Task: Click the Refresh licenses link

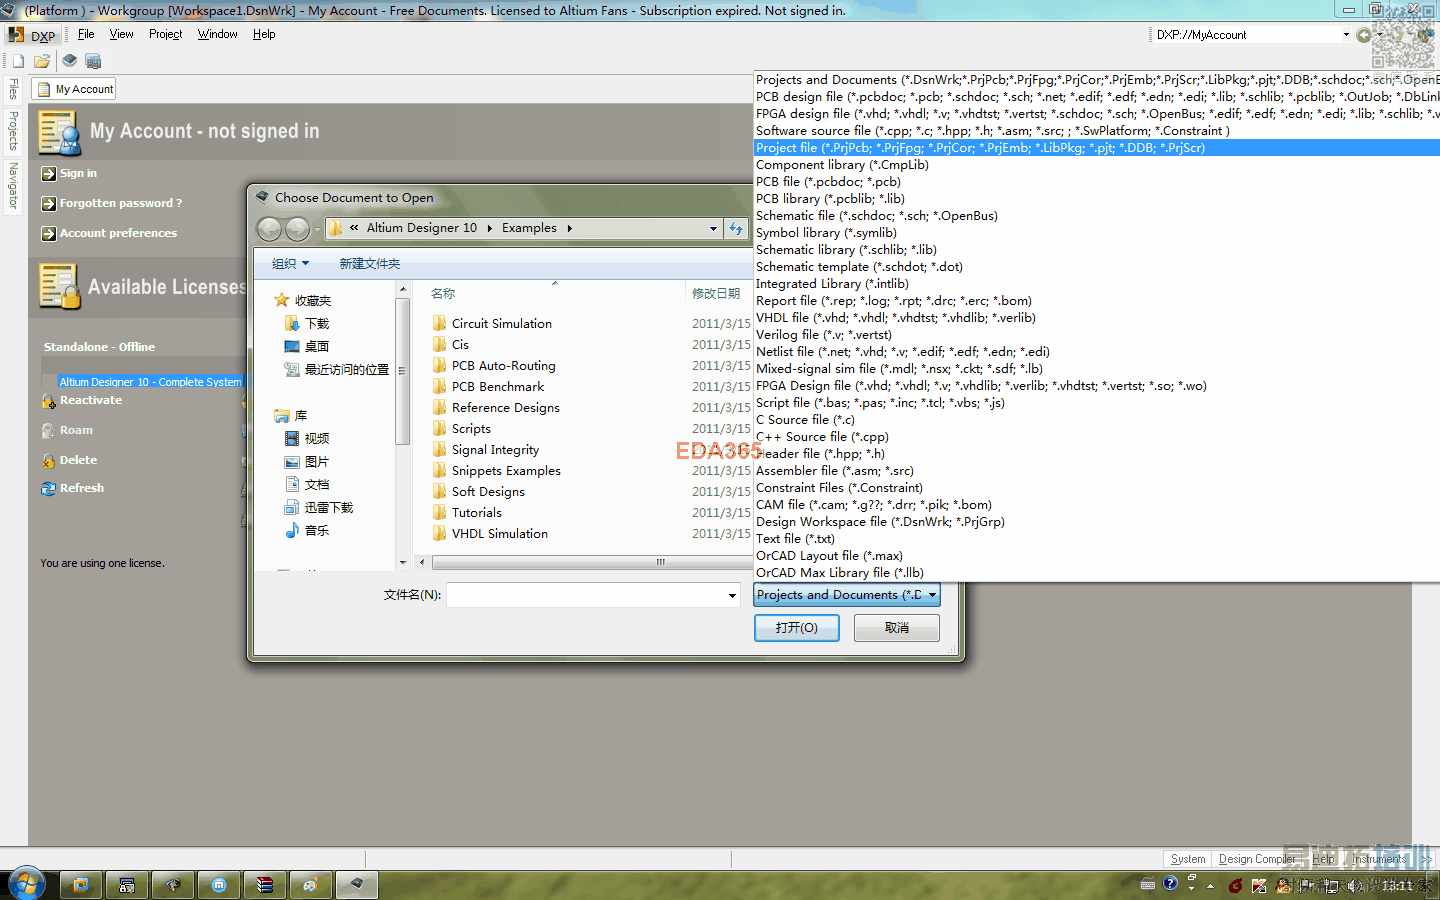Action: [81, 488]
